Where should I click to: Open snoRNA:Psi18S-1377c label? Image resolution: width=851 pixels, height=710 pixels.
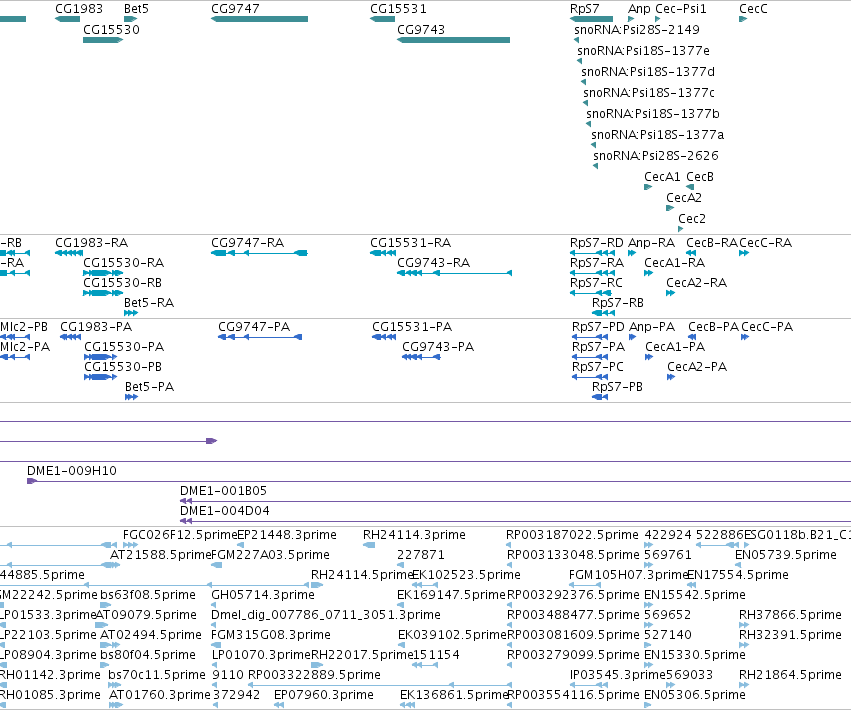point(649,93)
